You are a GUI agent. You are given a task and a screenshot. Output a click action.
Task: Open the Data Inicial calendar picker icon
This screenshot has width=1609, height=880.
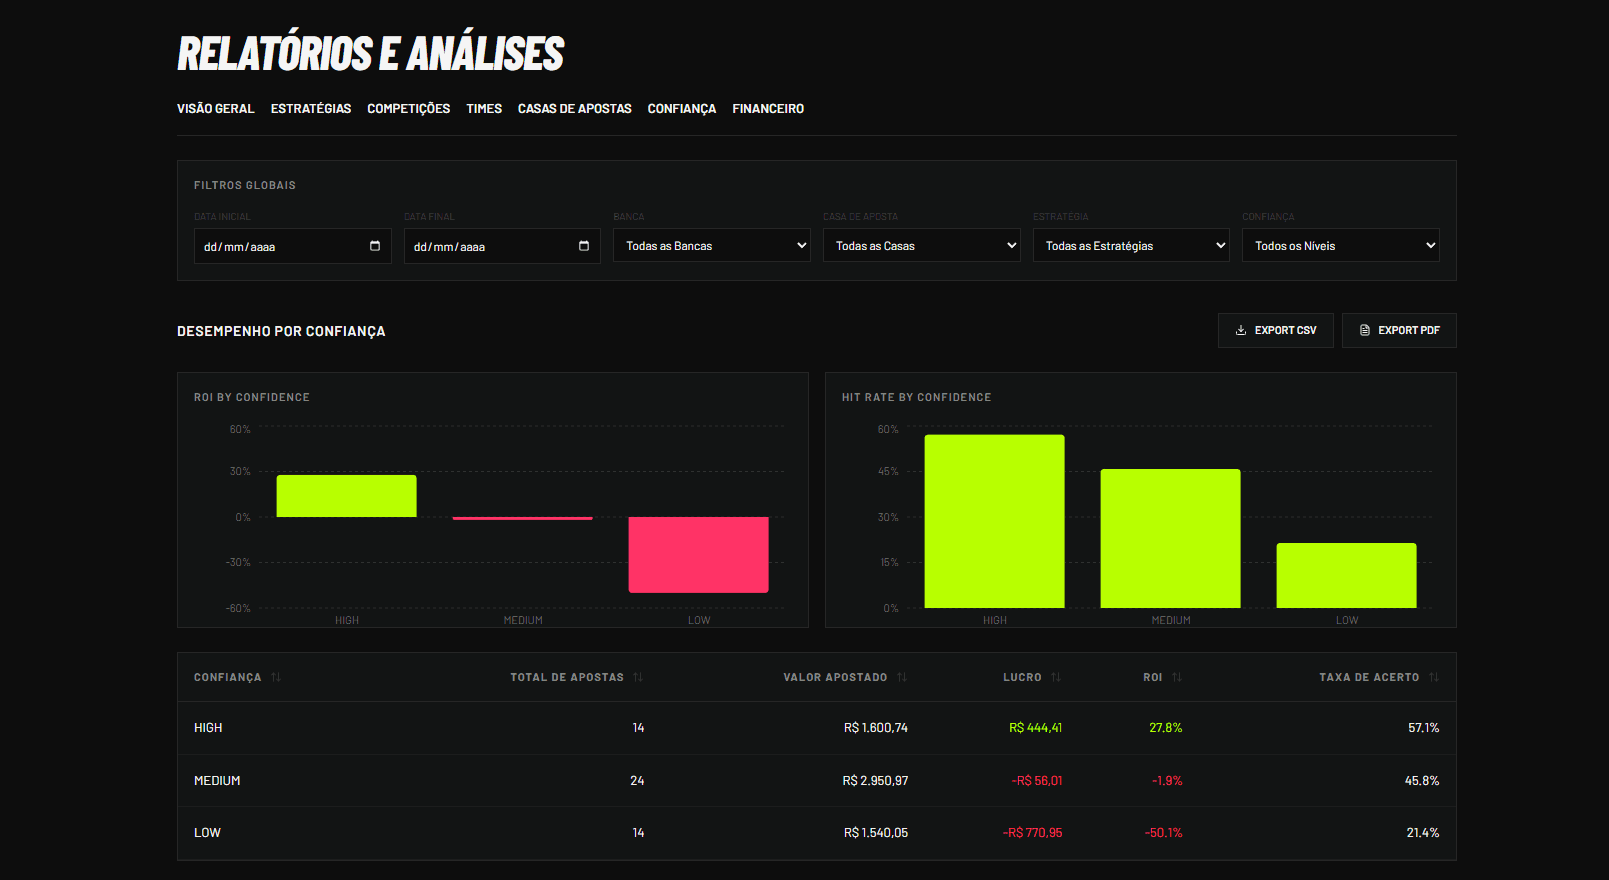375,246
